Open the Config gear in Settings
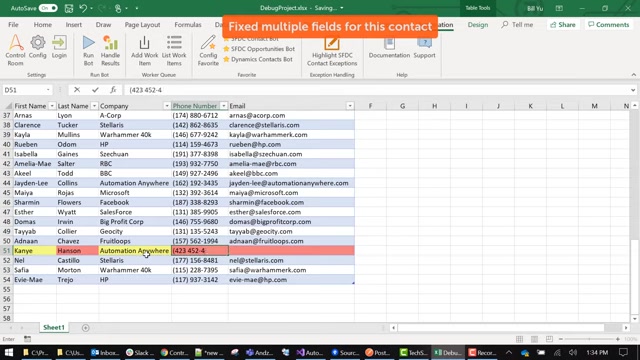Screen dimensions: 640x360 tap(38, 47)
